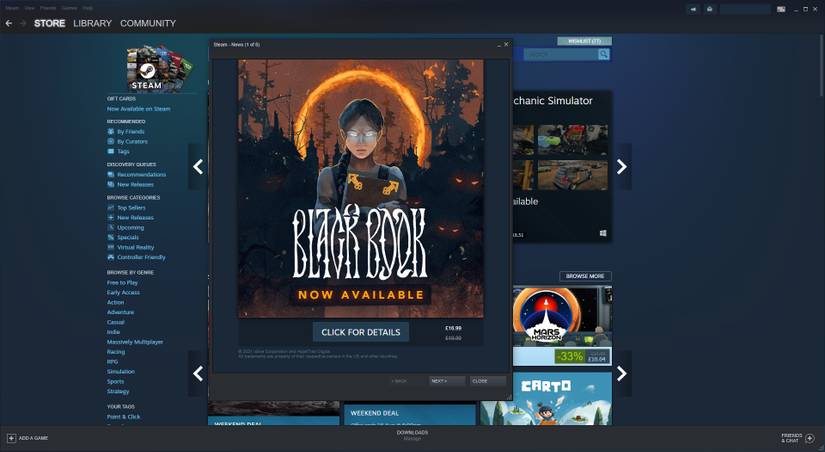This screenshot has width=825, height=452.
Task: Open Now Available on Steam link
Action: click(x=138, y=109)
